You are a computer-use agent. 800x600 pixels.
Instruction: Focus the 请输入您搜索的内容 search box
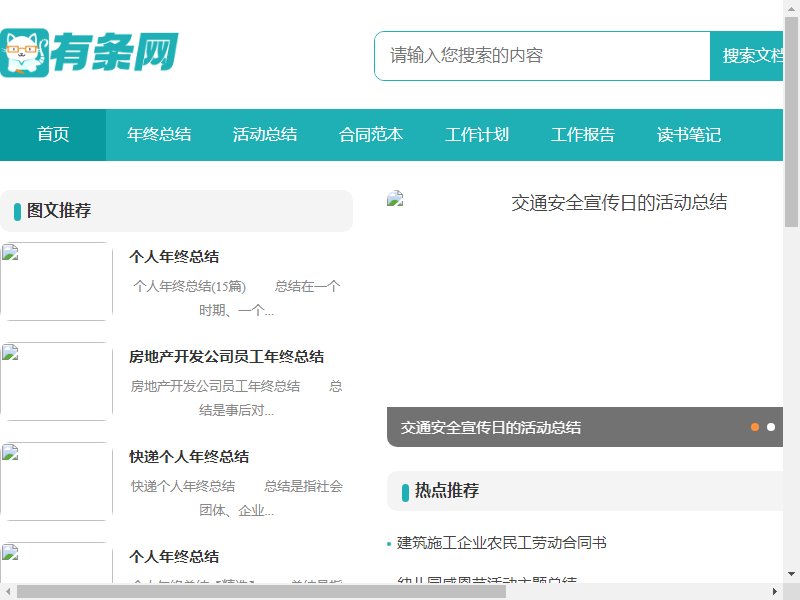(x=542, y=56)
